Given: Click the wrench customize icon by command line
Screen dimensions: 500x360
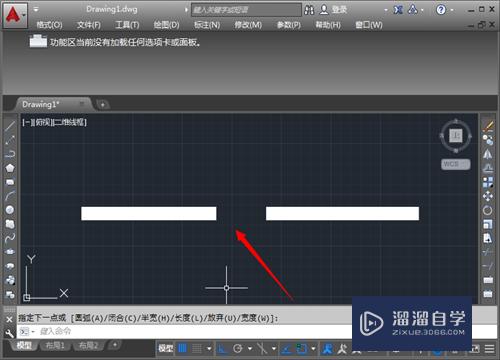Looking at the screenshot, I should [9, 333].
